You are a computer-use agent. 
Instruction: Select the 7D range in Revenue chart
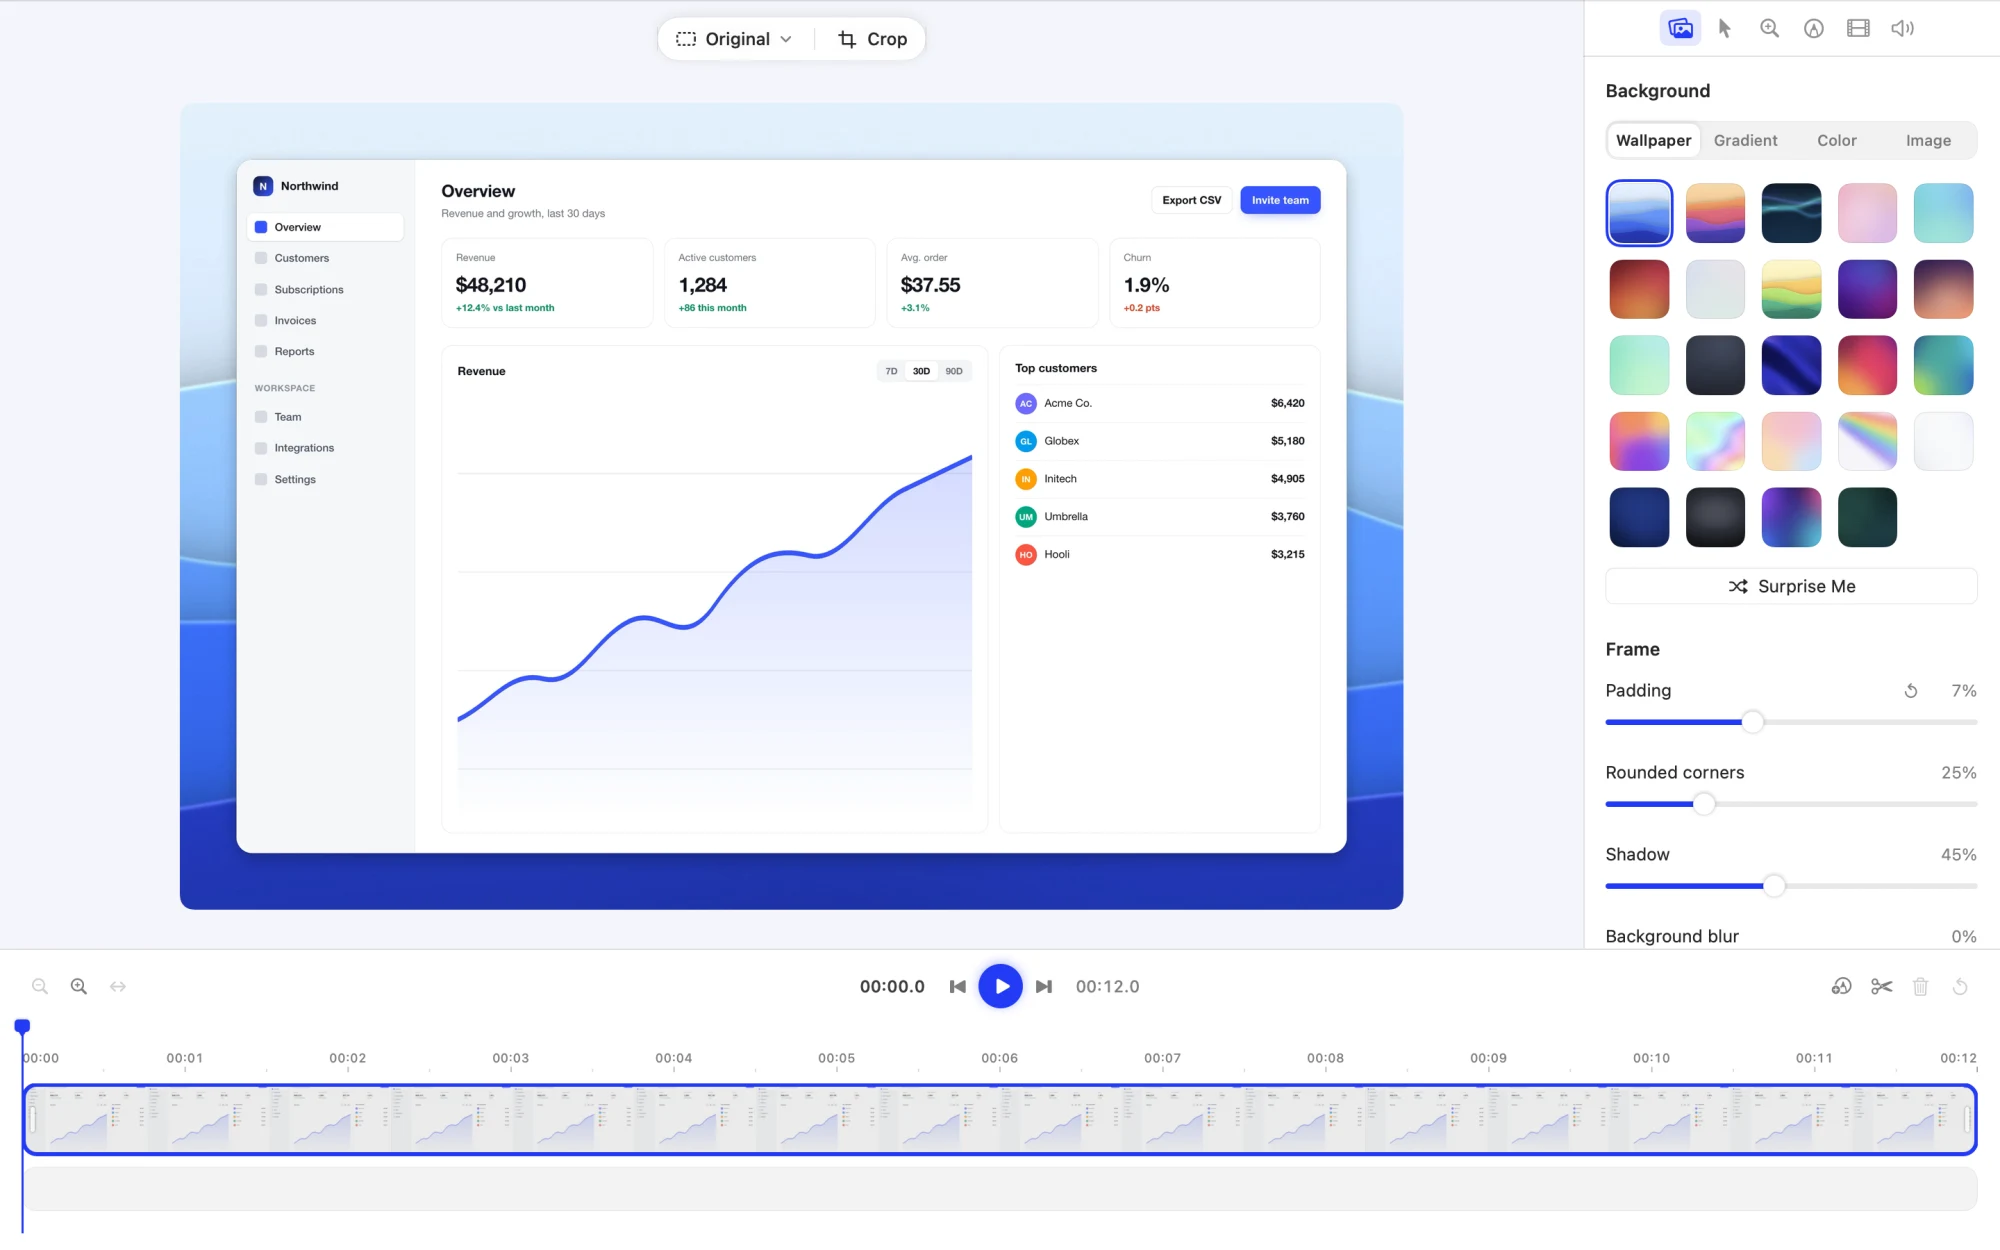891,371
